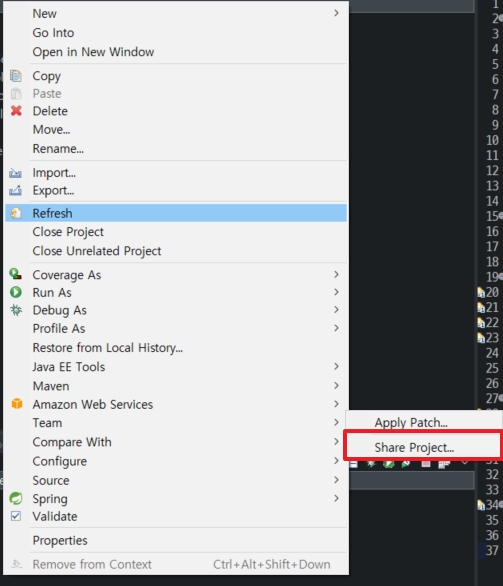Click the Debug As bug icon
The width and height of the screenshot is (503, 586).
coord(16,310)
